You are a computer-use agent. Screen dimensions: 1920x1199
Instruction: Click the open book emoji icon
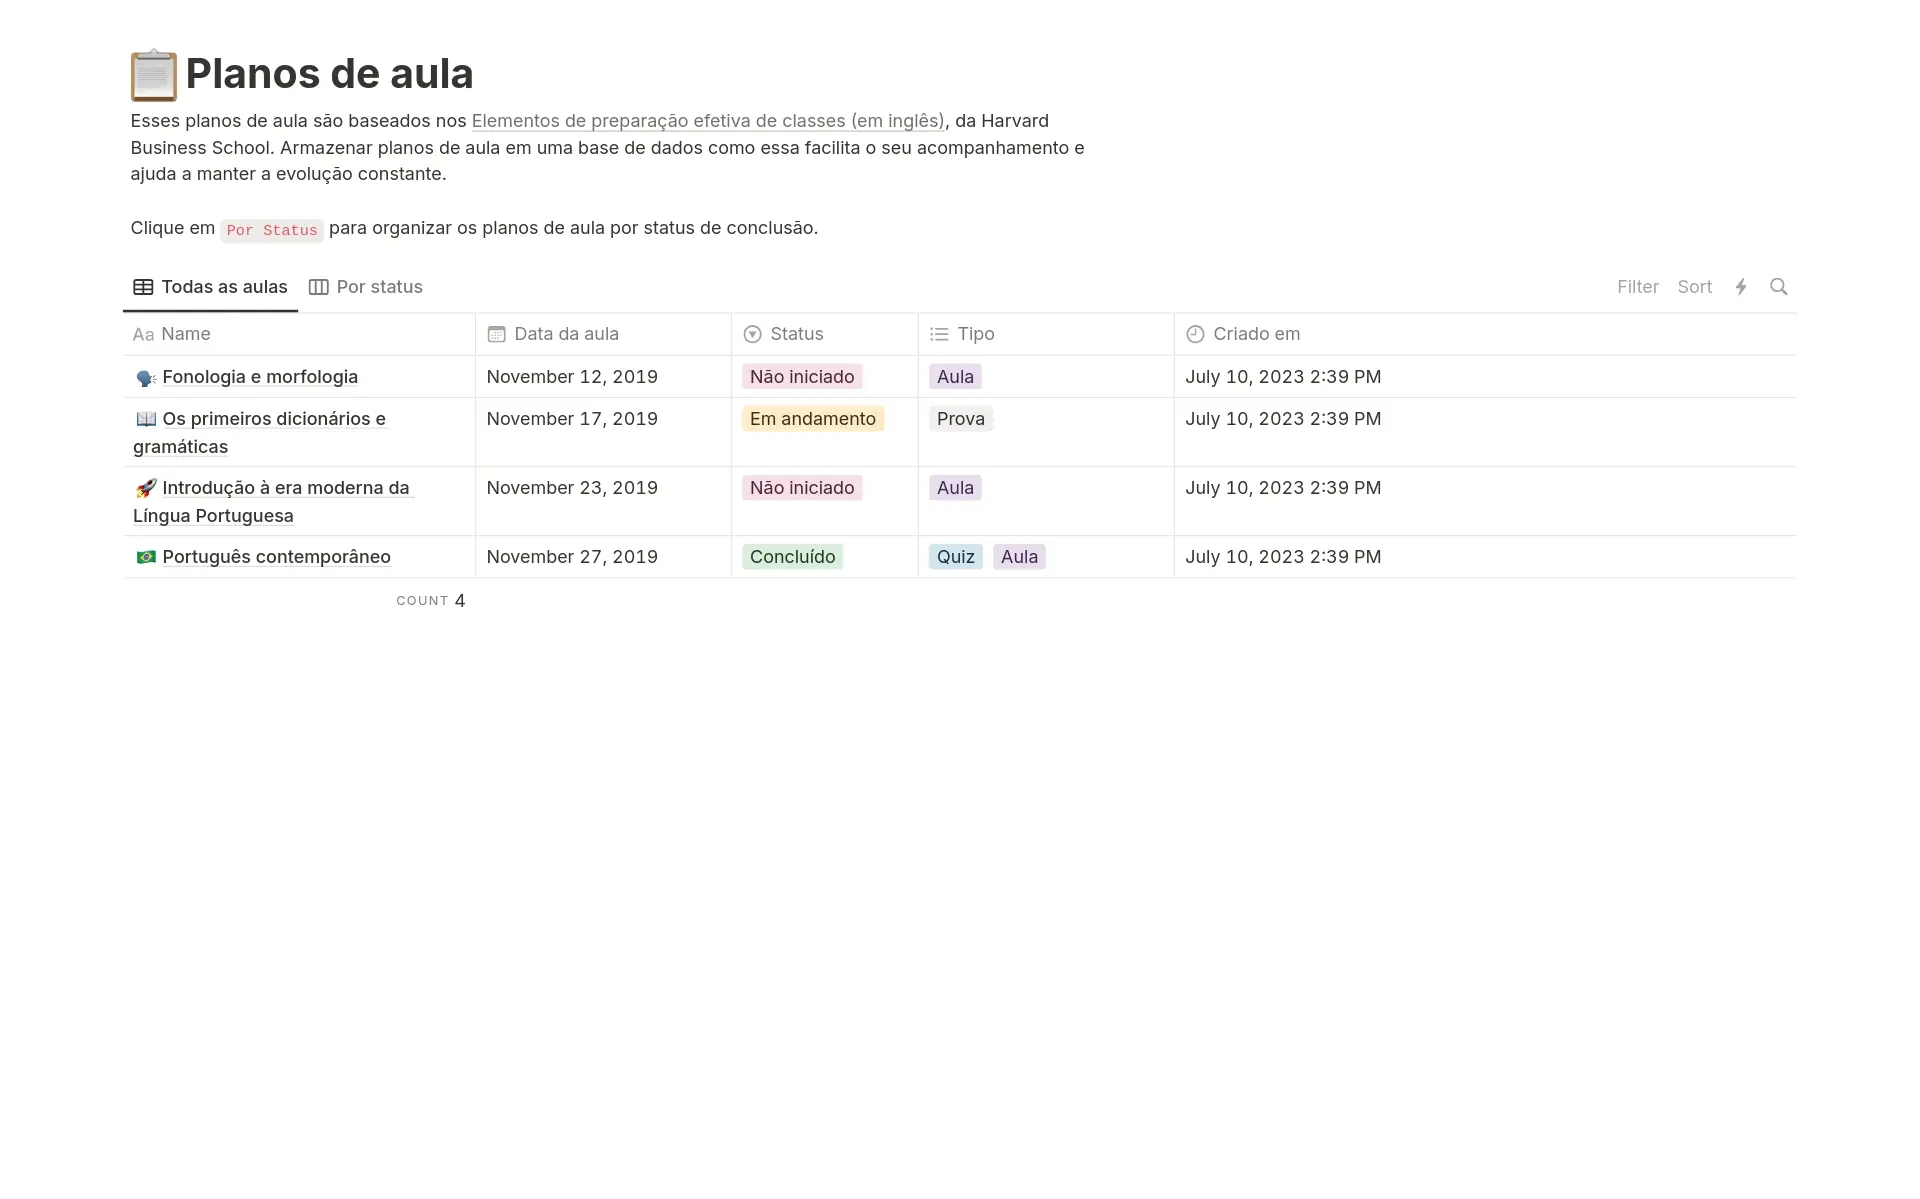click(x=146, y=419)
